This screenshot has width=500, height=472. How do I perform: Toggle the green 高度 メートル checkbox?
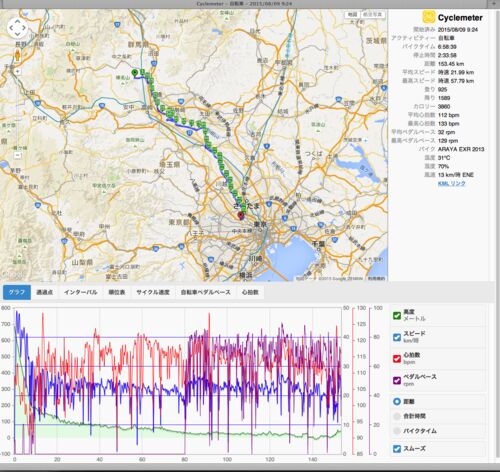tap(397, 316)
